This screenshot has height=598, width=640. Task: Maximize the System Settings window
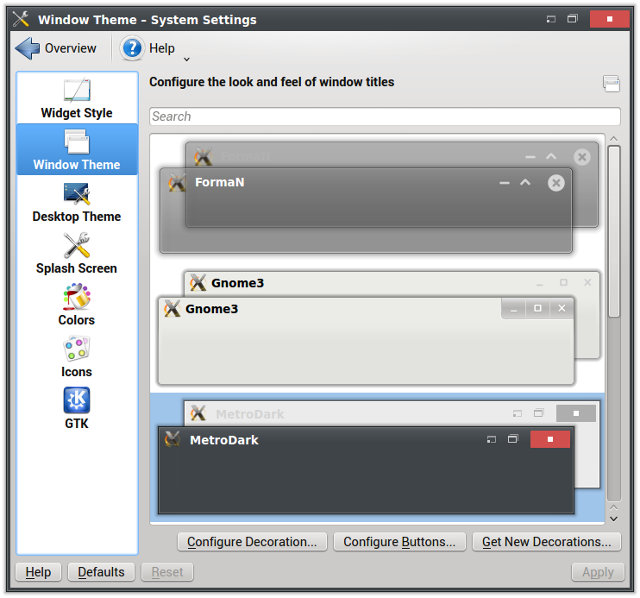pyautogui.click(x=572, y=19)
